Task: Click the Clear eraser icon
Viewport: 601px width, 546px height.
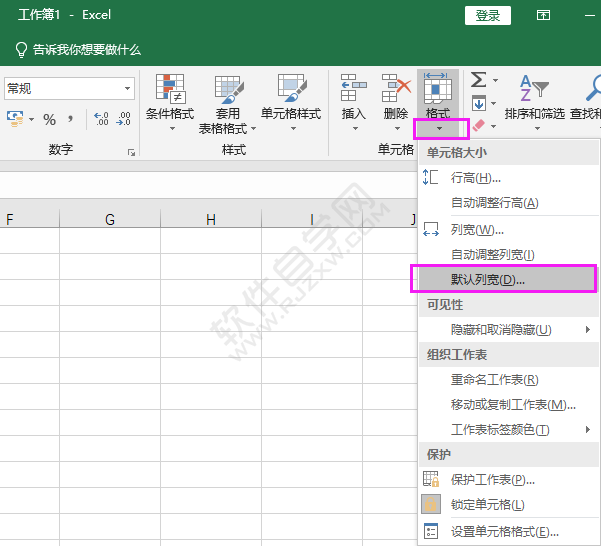Action: 479,125
